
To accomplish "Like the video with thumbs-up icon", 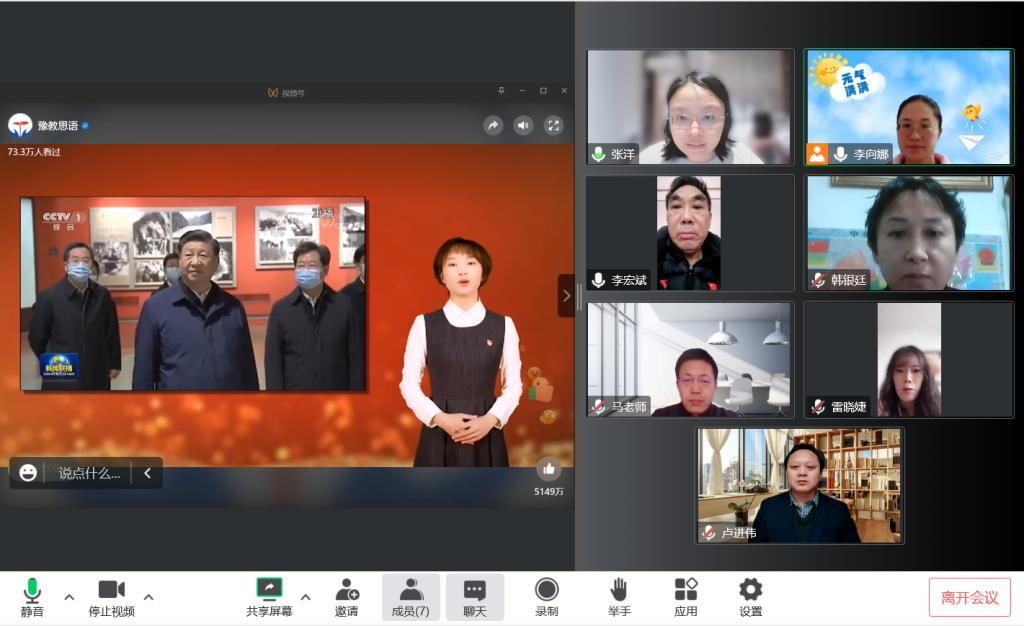I will (548, 469).
